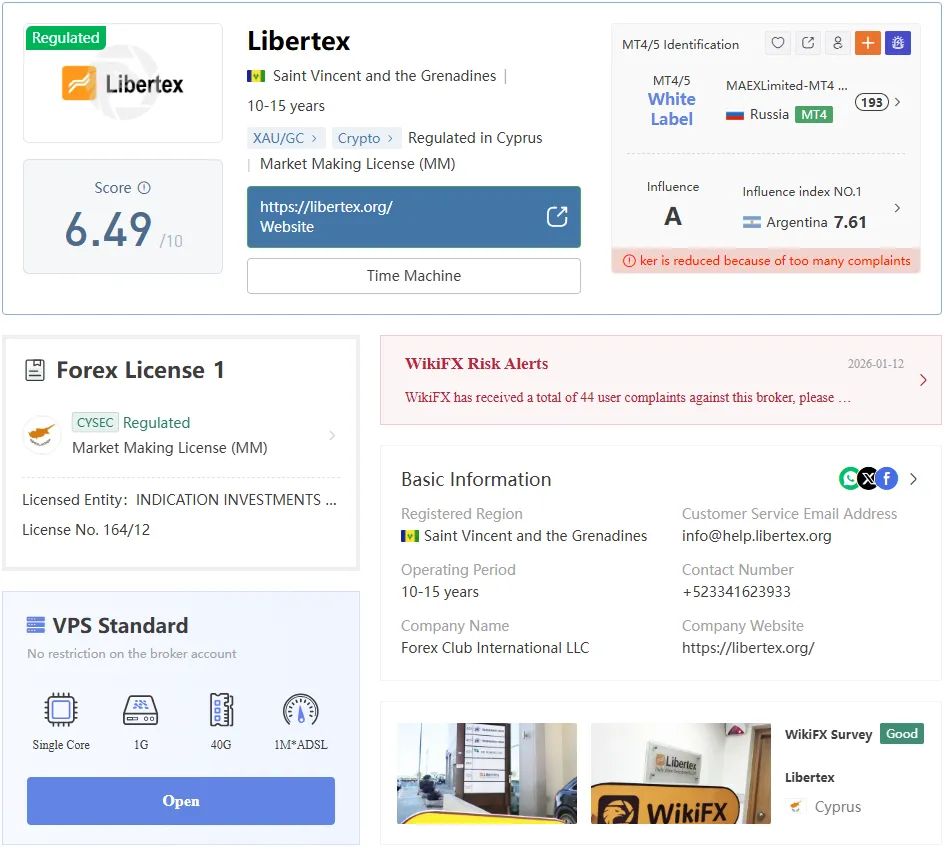This screenshot has height=847, width=945.
Task: Click the Libertex office sign survey photo
Action: tap(680, 773)
